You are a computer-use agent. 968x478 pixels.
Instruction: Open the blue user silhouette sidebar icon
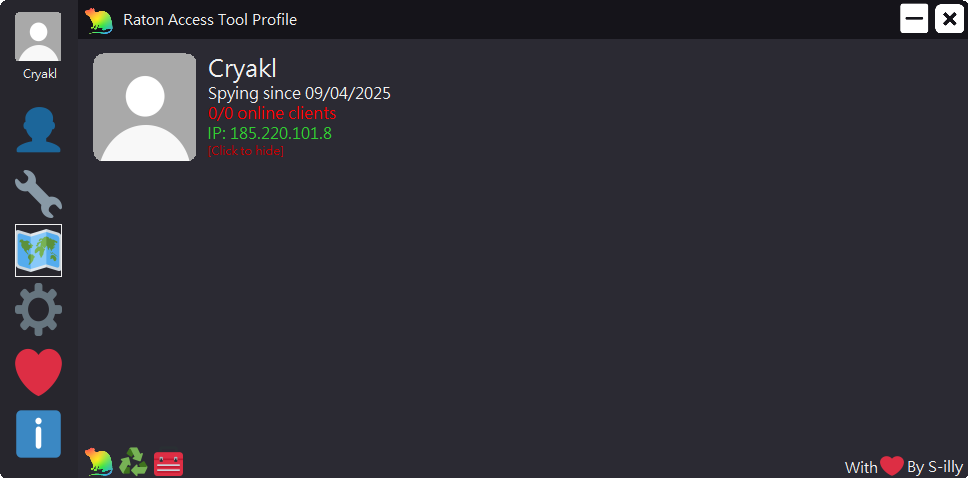point(38,130)
